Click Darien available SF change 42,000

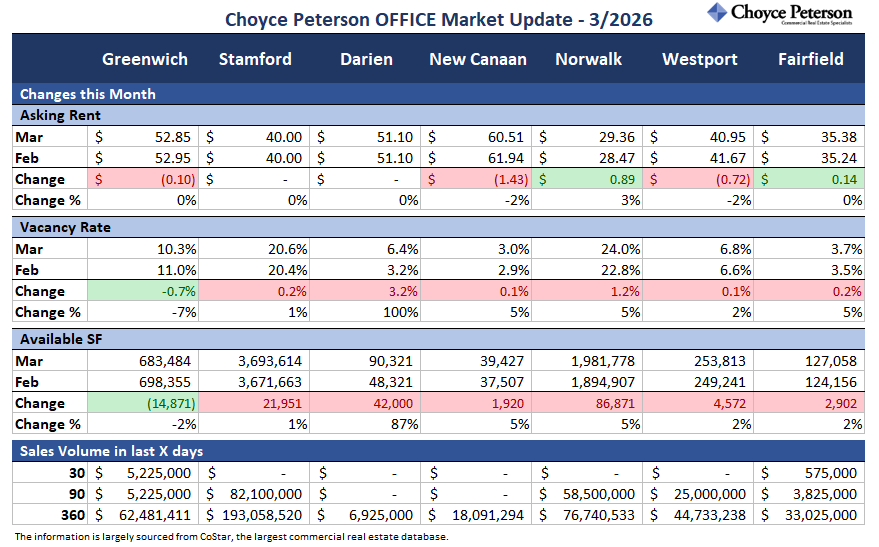tap(365, 404)
